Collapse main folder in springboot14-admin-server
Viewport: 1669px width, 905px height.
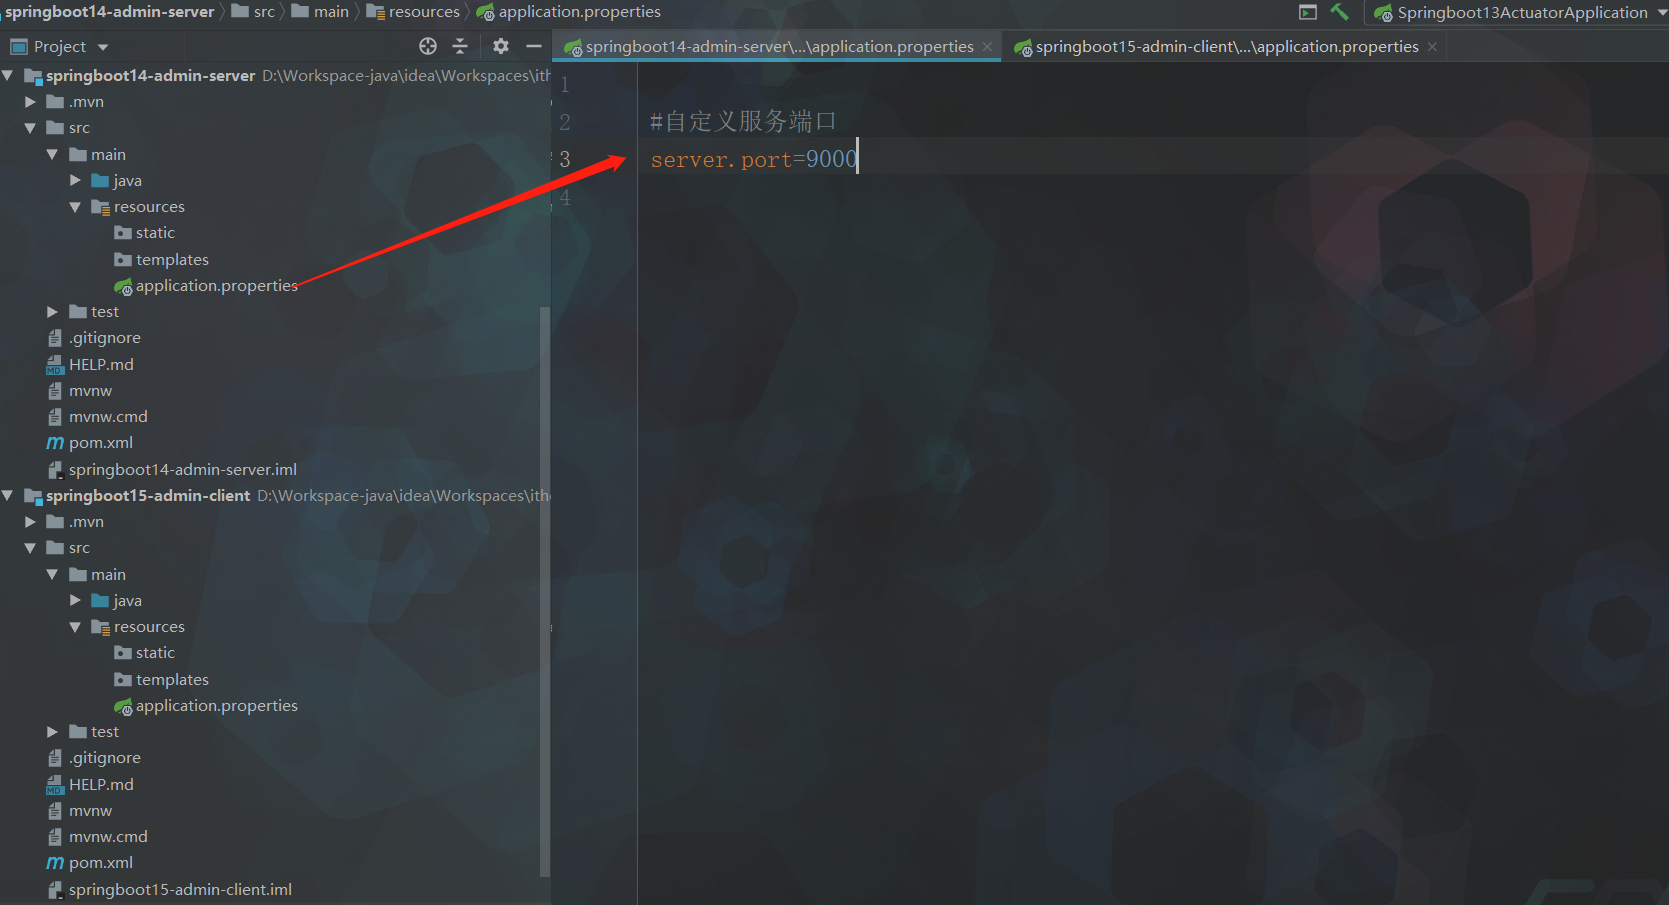point(52,154)
